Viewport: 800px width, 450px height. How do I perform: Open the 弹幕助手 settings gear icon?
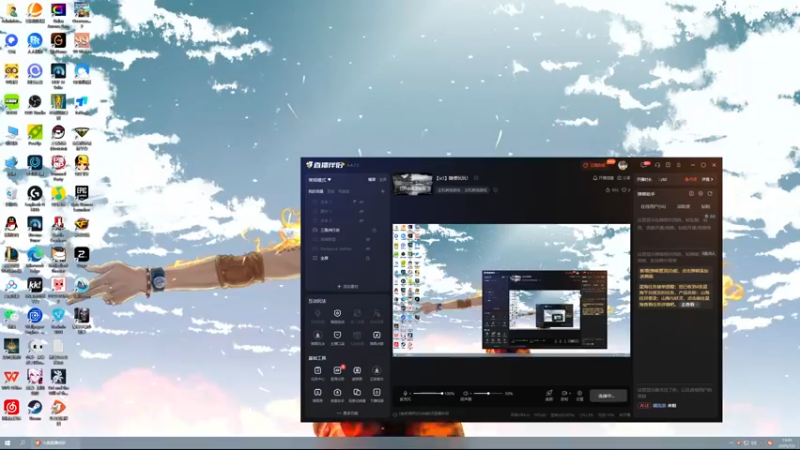pyautogui.click(x=701, y=194)
